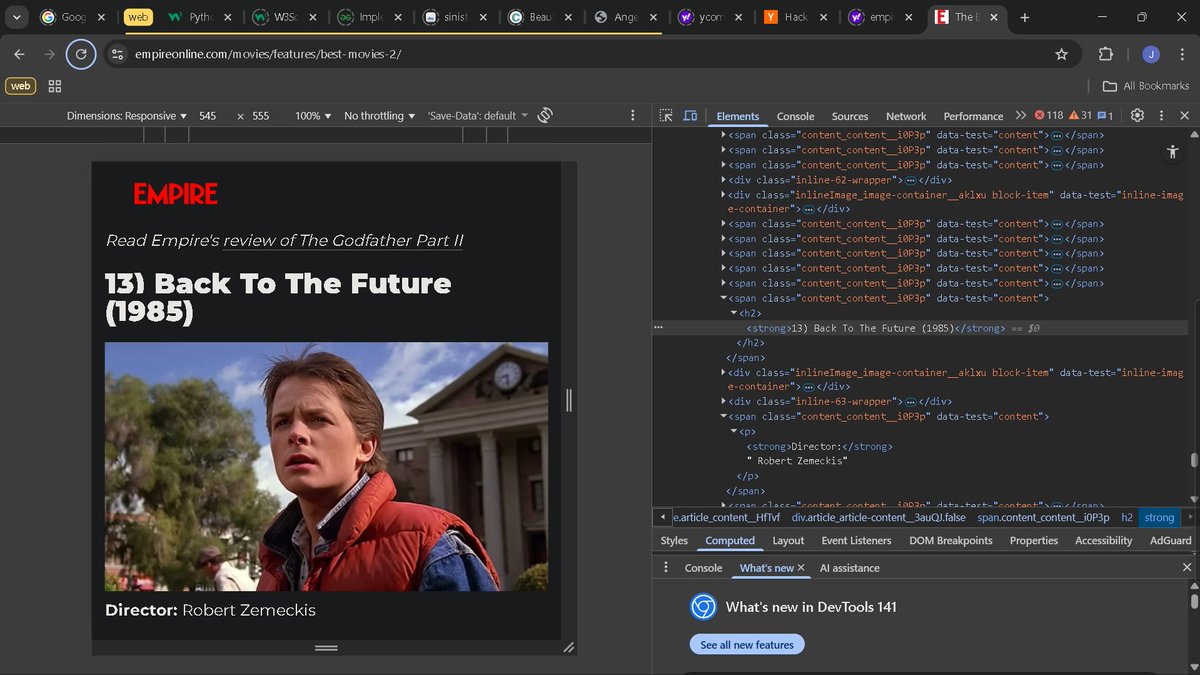Click the viewport height field showing 555
Image resolution: width=1200 pixels, height=675 pixels.
click(261, 116)
